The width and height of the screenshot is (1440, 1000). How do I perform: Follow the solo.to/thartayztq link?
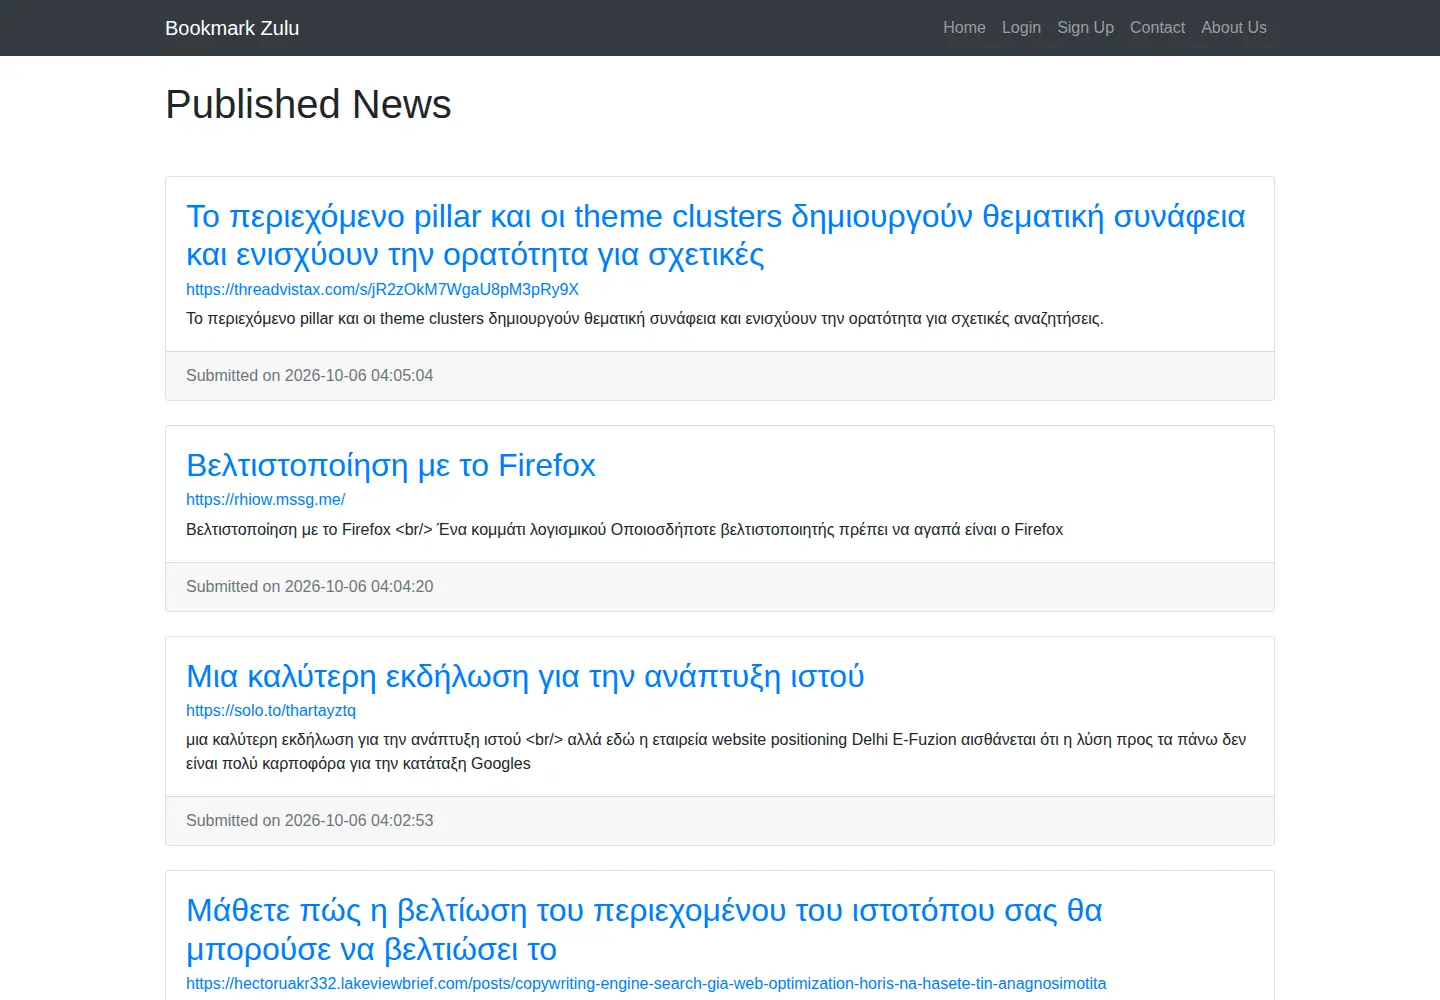click(271, 710)
